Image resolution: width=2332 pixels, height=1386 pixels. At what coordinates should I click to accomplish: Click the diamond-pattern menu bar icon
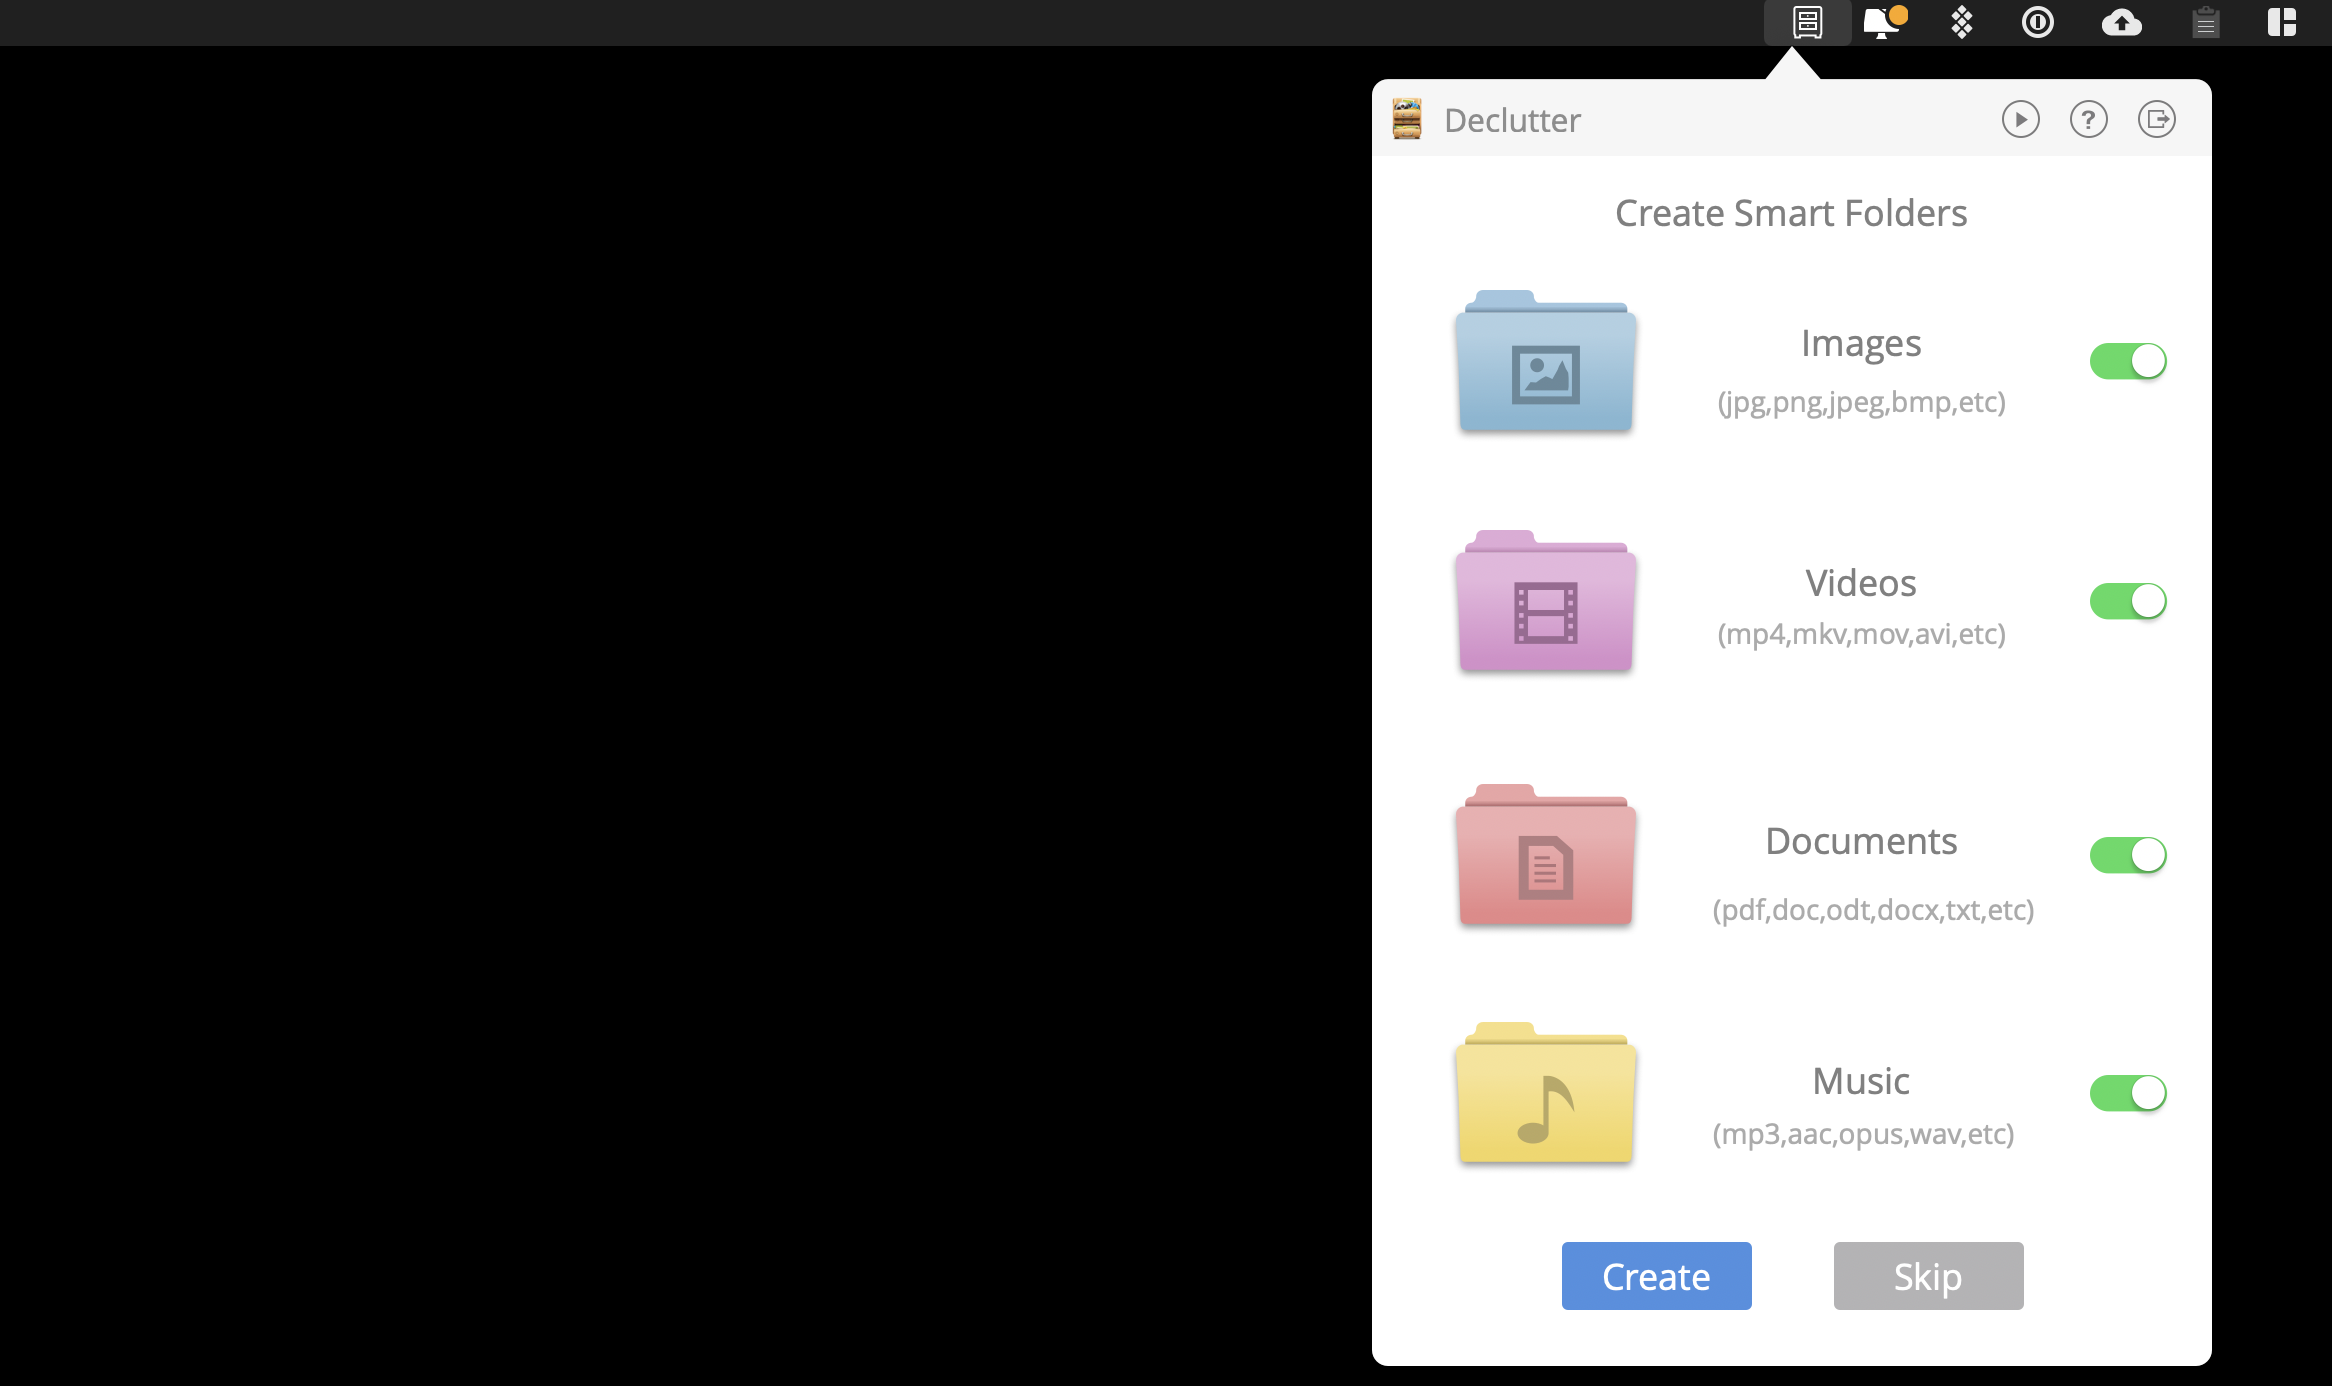1962,22
